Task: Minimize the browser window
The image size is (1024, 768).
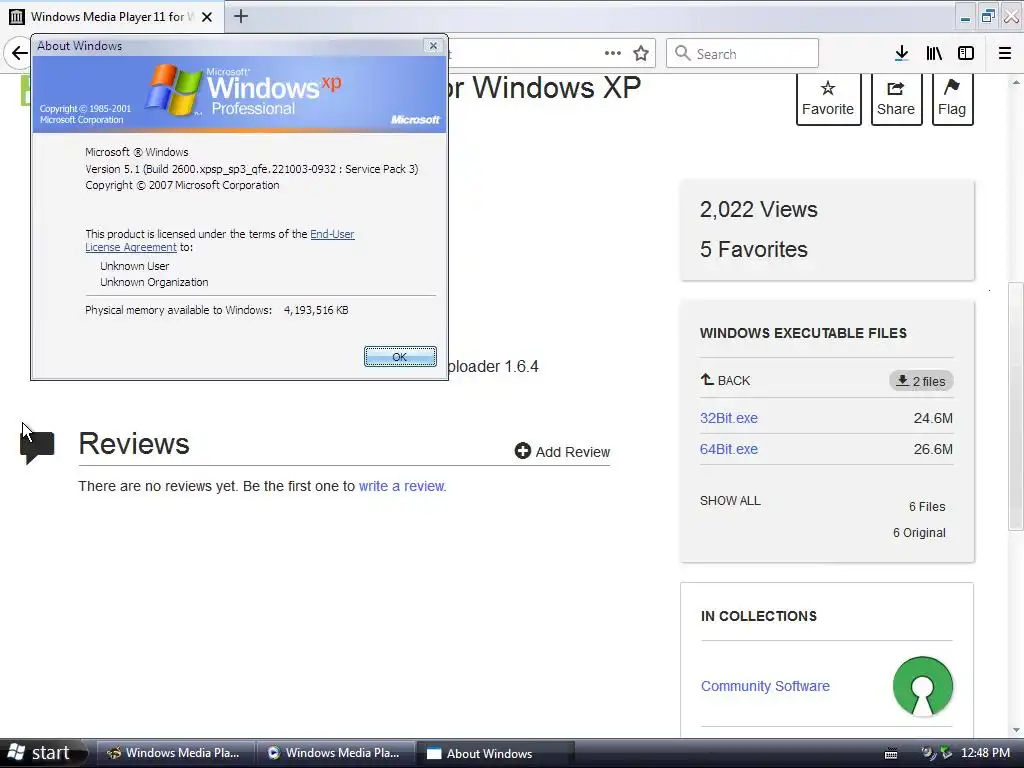Action: coord(965,17)
